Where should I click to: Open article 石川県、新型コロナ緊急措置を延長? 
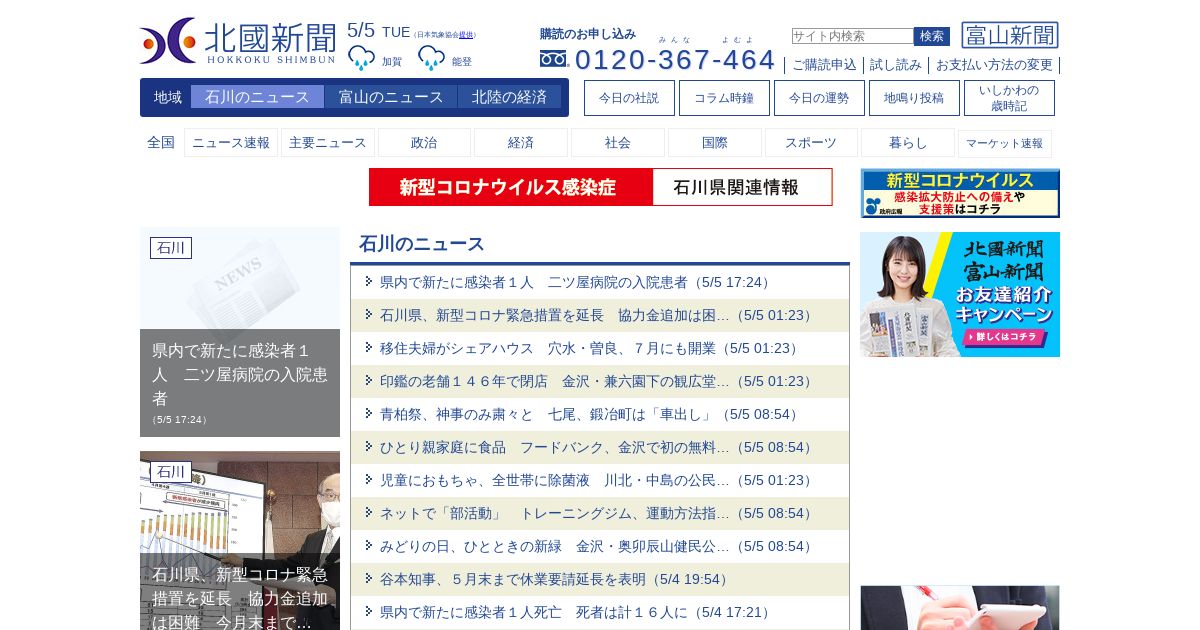click(x=598, y=315)
